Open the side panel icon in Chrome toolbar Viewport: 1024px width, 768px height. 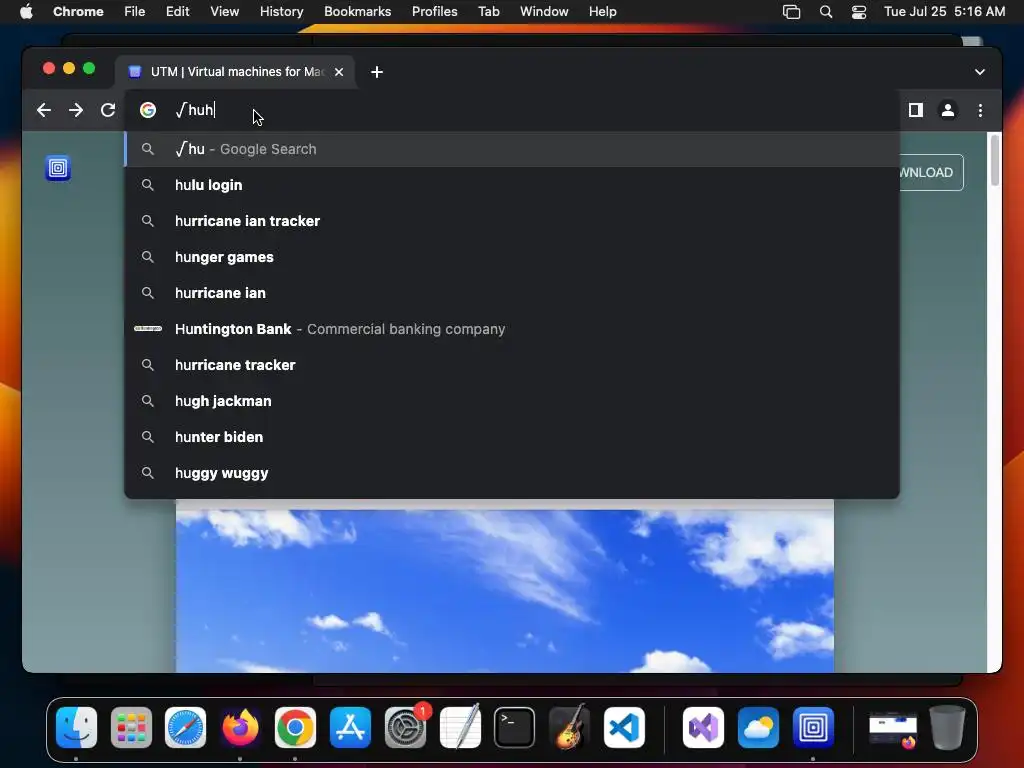pyautogui.click(x=916, y=110)
